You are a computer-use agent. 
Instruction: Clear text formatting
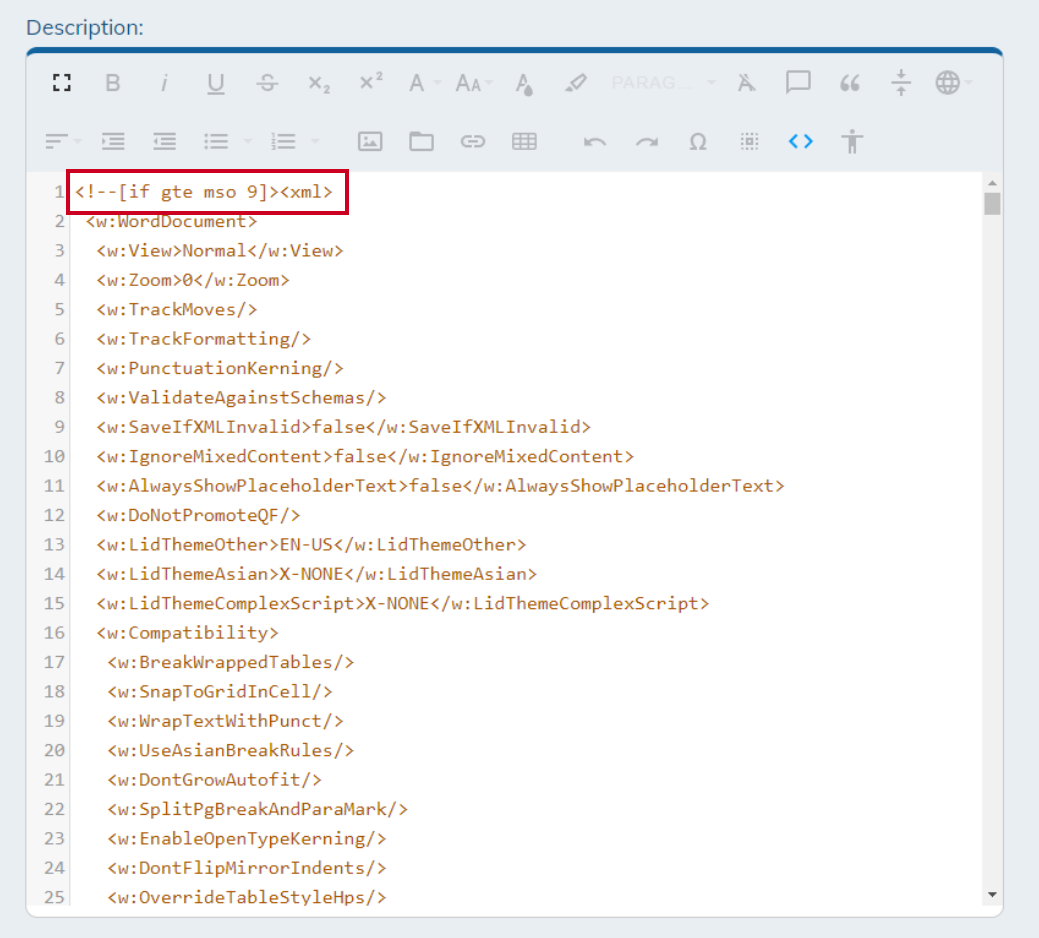[747, 83]
